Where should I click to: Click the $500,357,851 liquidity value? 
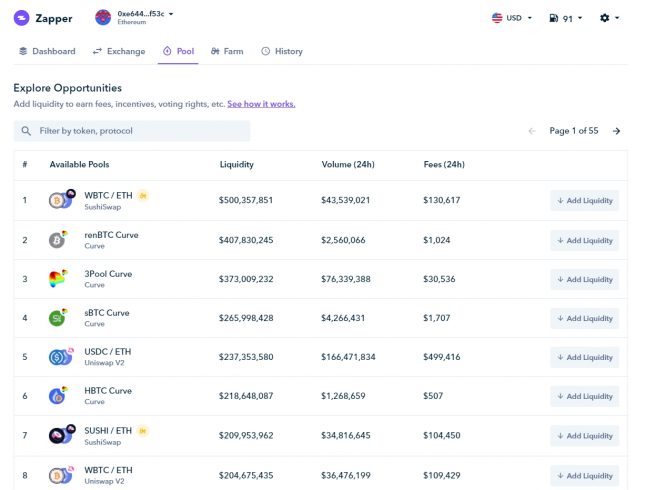click(x=246, y=200)
